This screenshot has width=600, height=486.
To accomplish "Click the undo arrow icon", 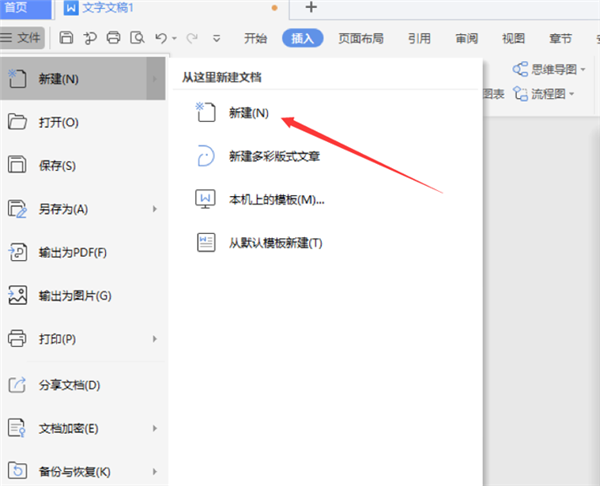I will click(160, 39).
